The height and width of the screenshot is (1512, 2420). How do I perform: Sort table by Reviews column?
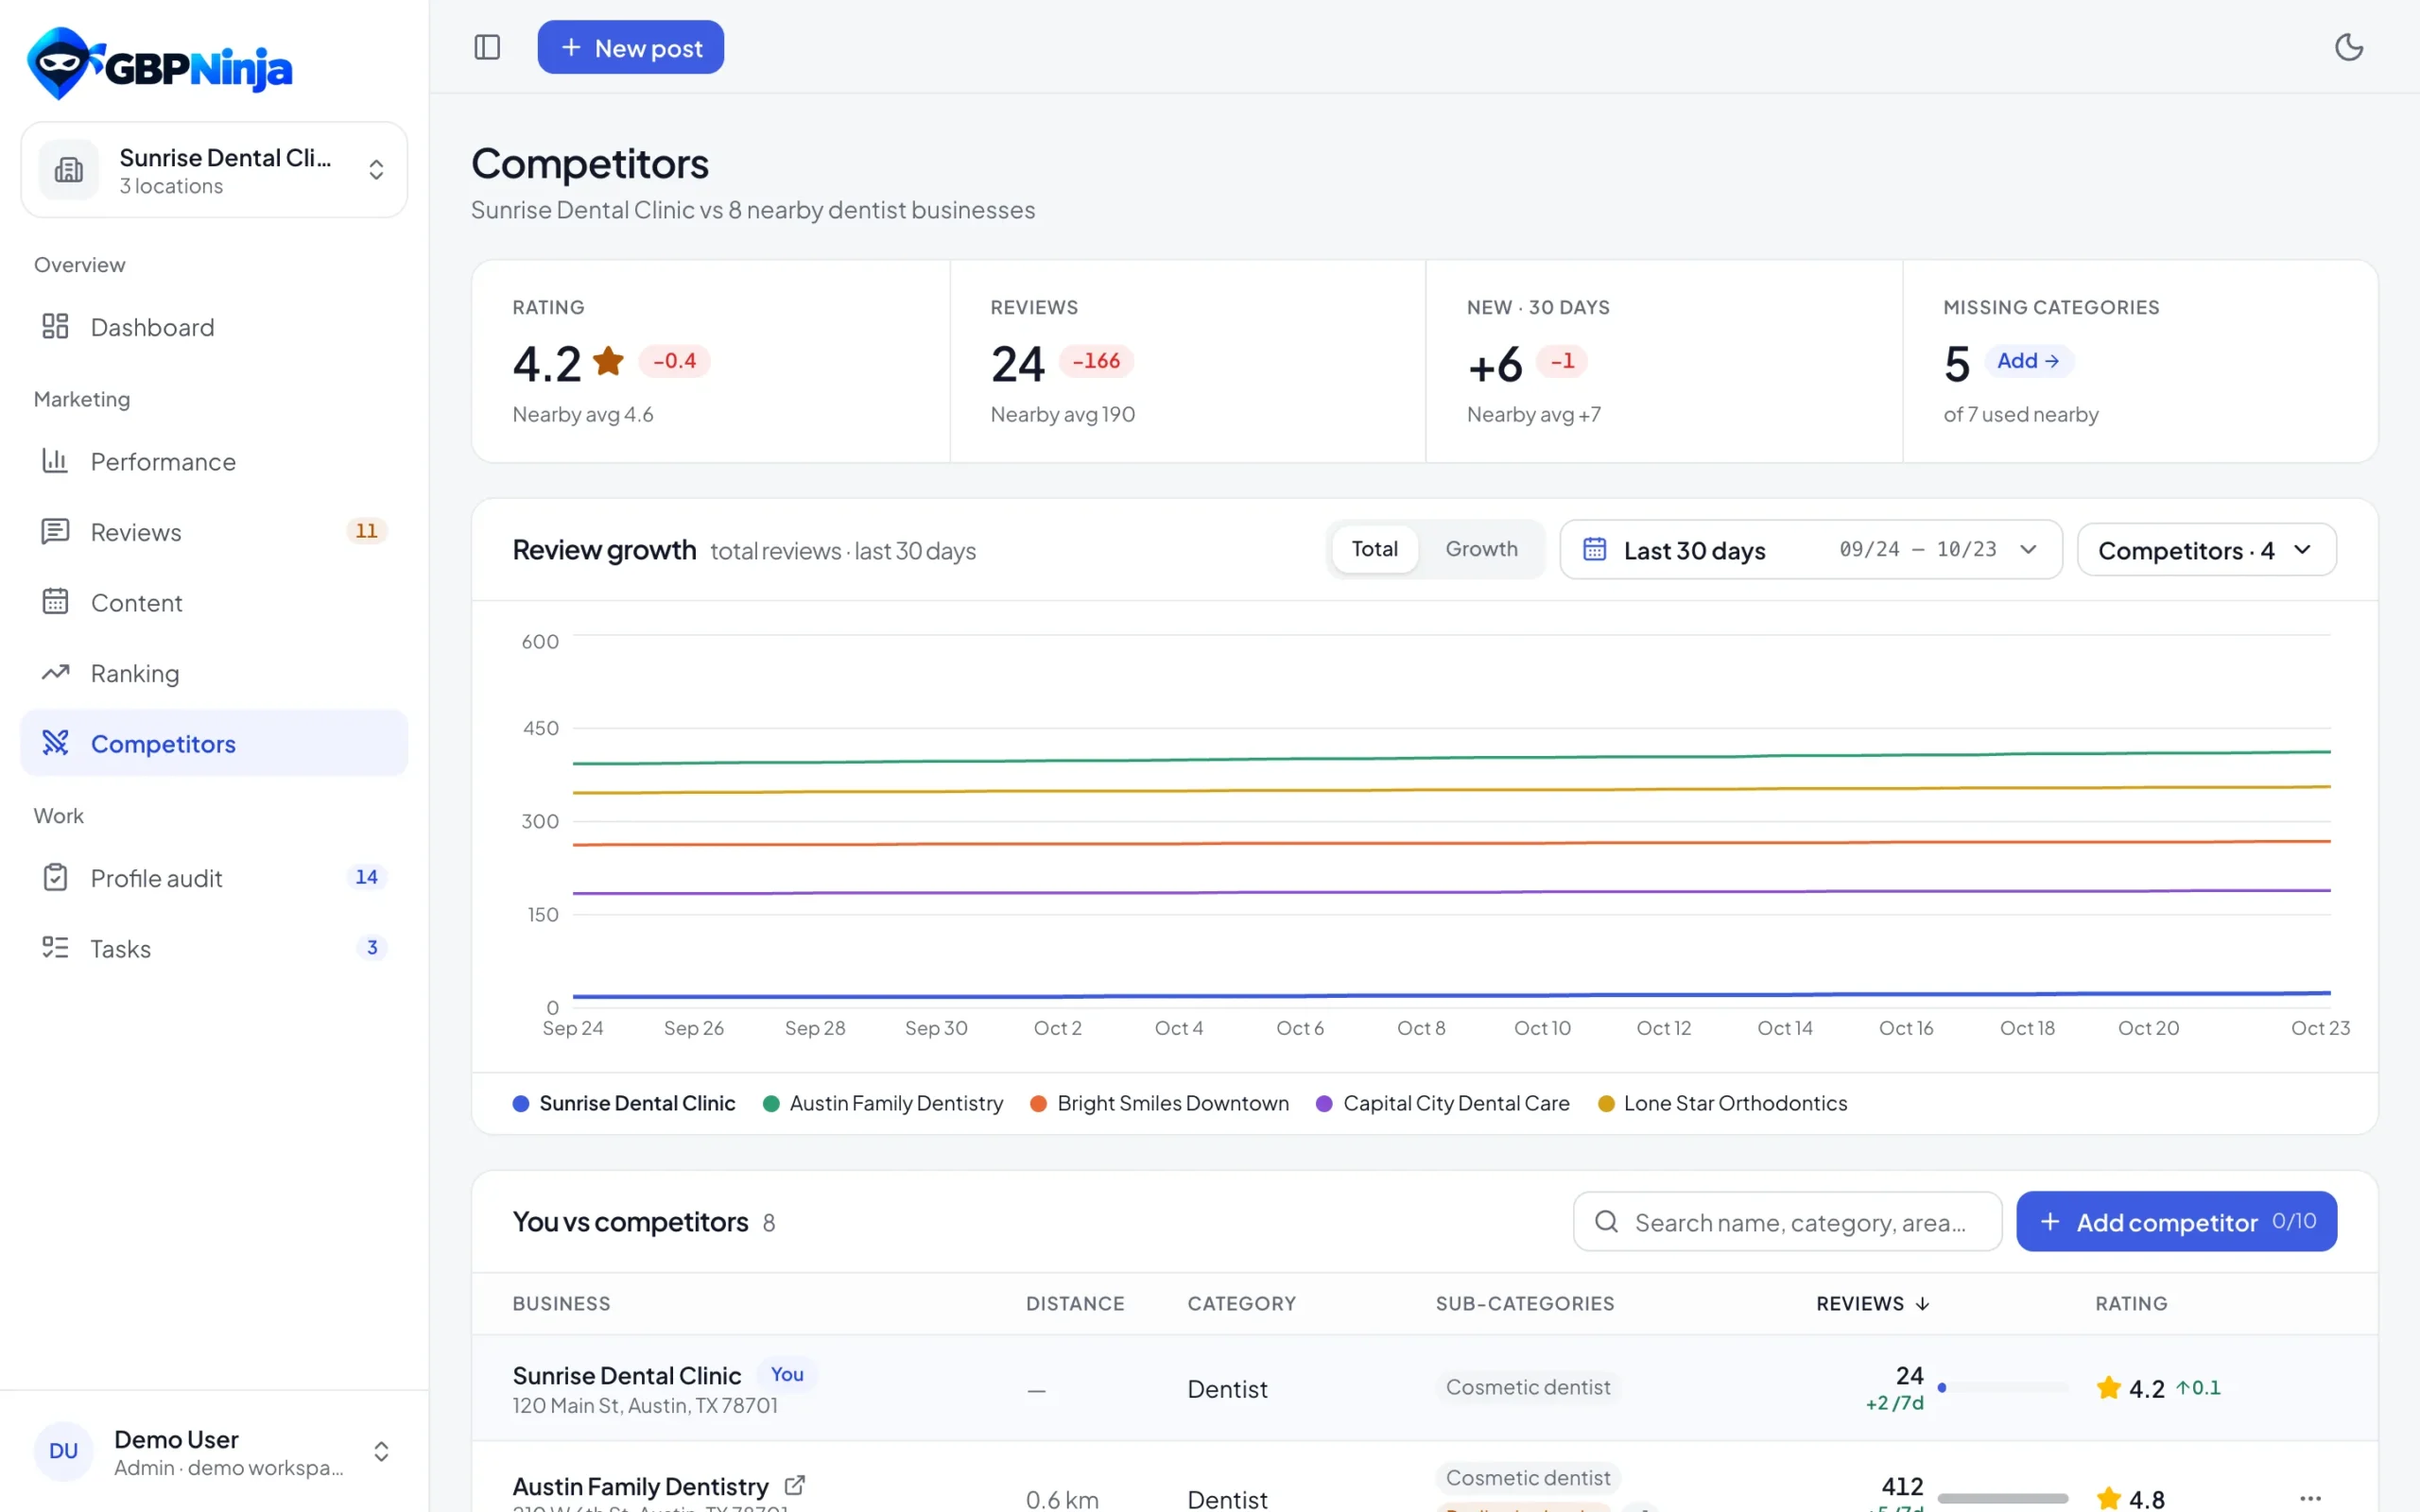tap(1872, 1303)
